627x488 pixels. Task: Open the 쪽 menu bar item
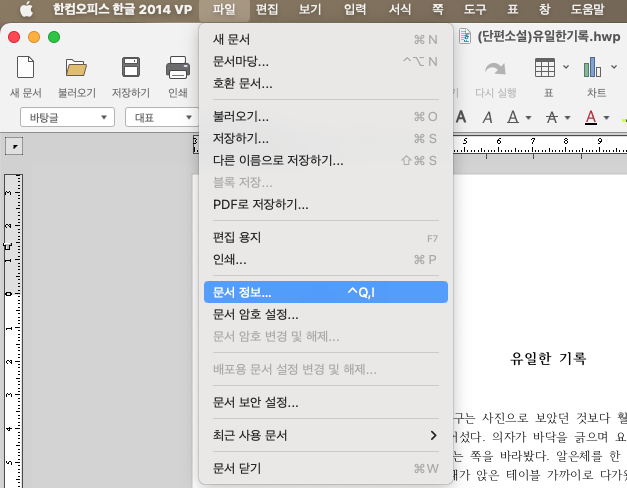click(x=437, y=9)
